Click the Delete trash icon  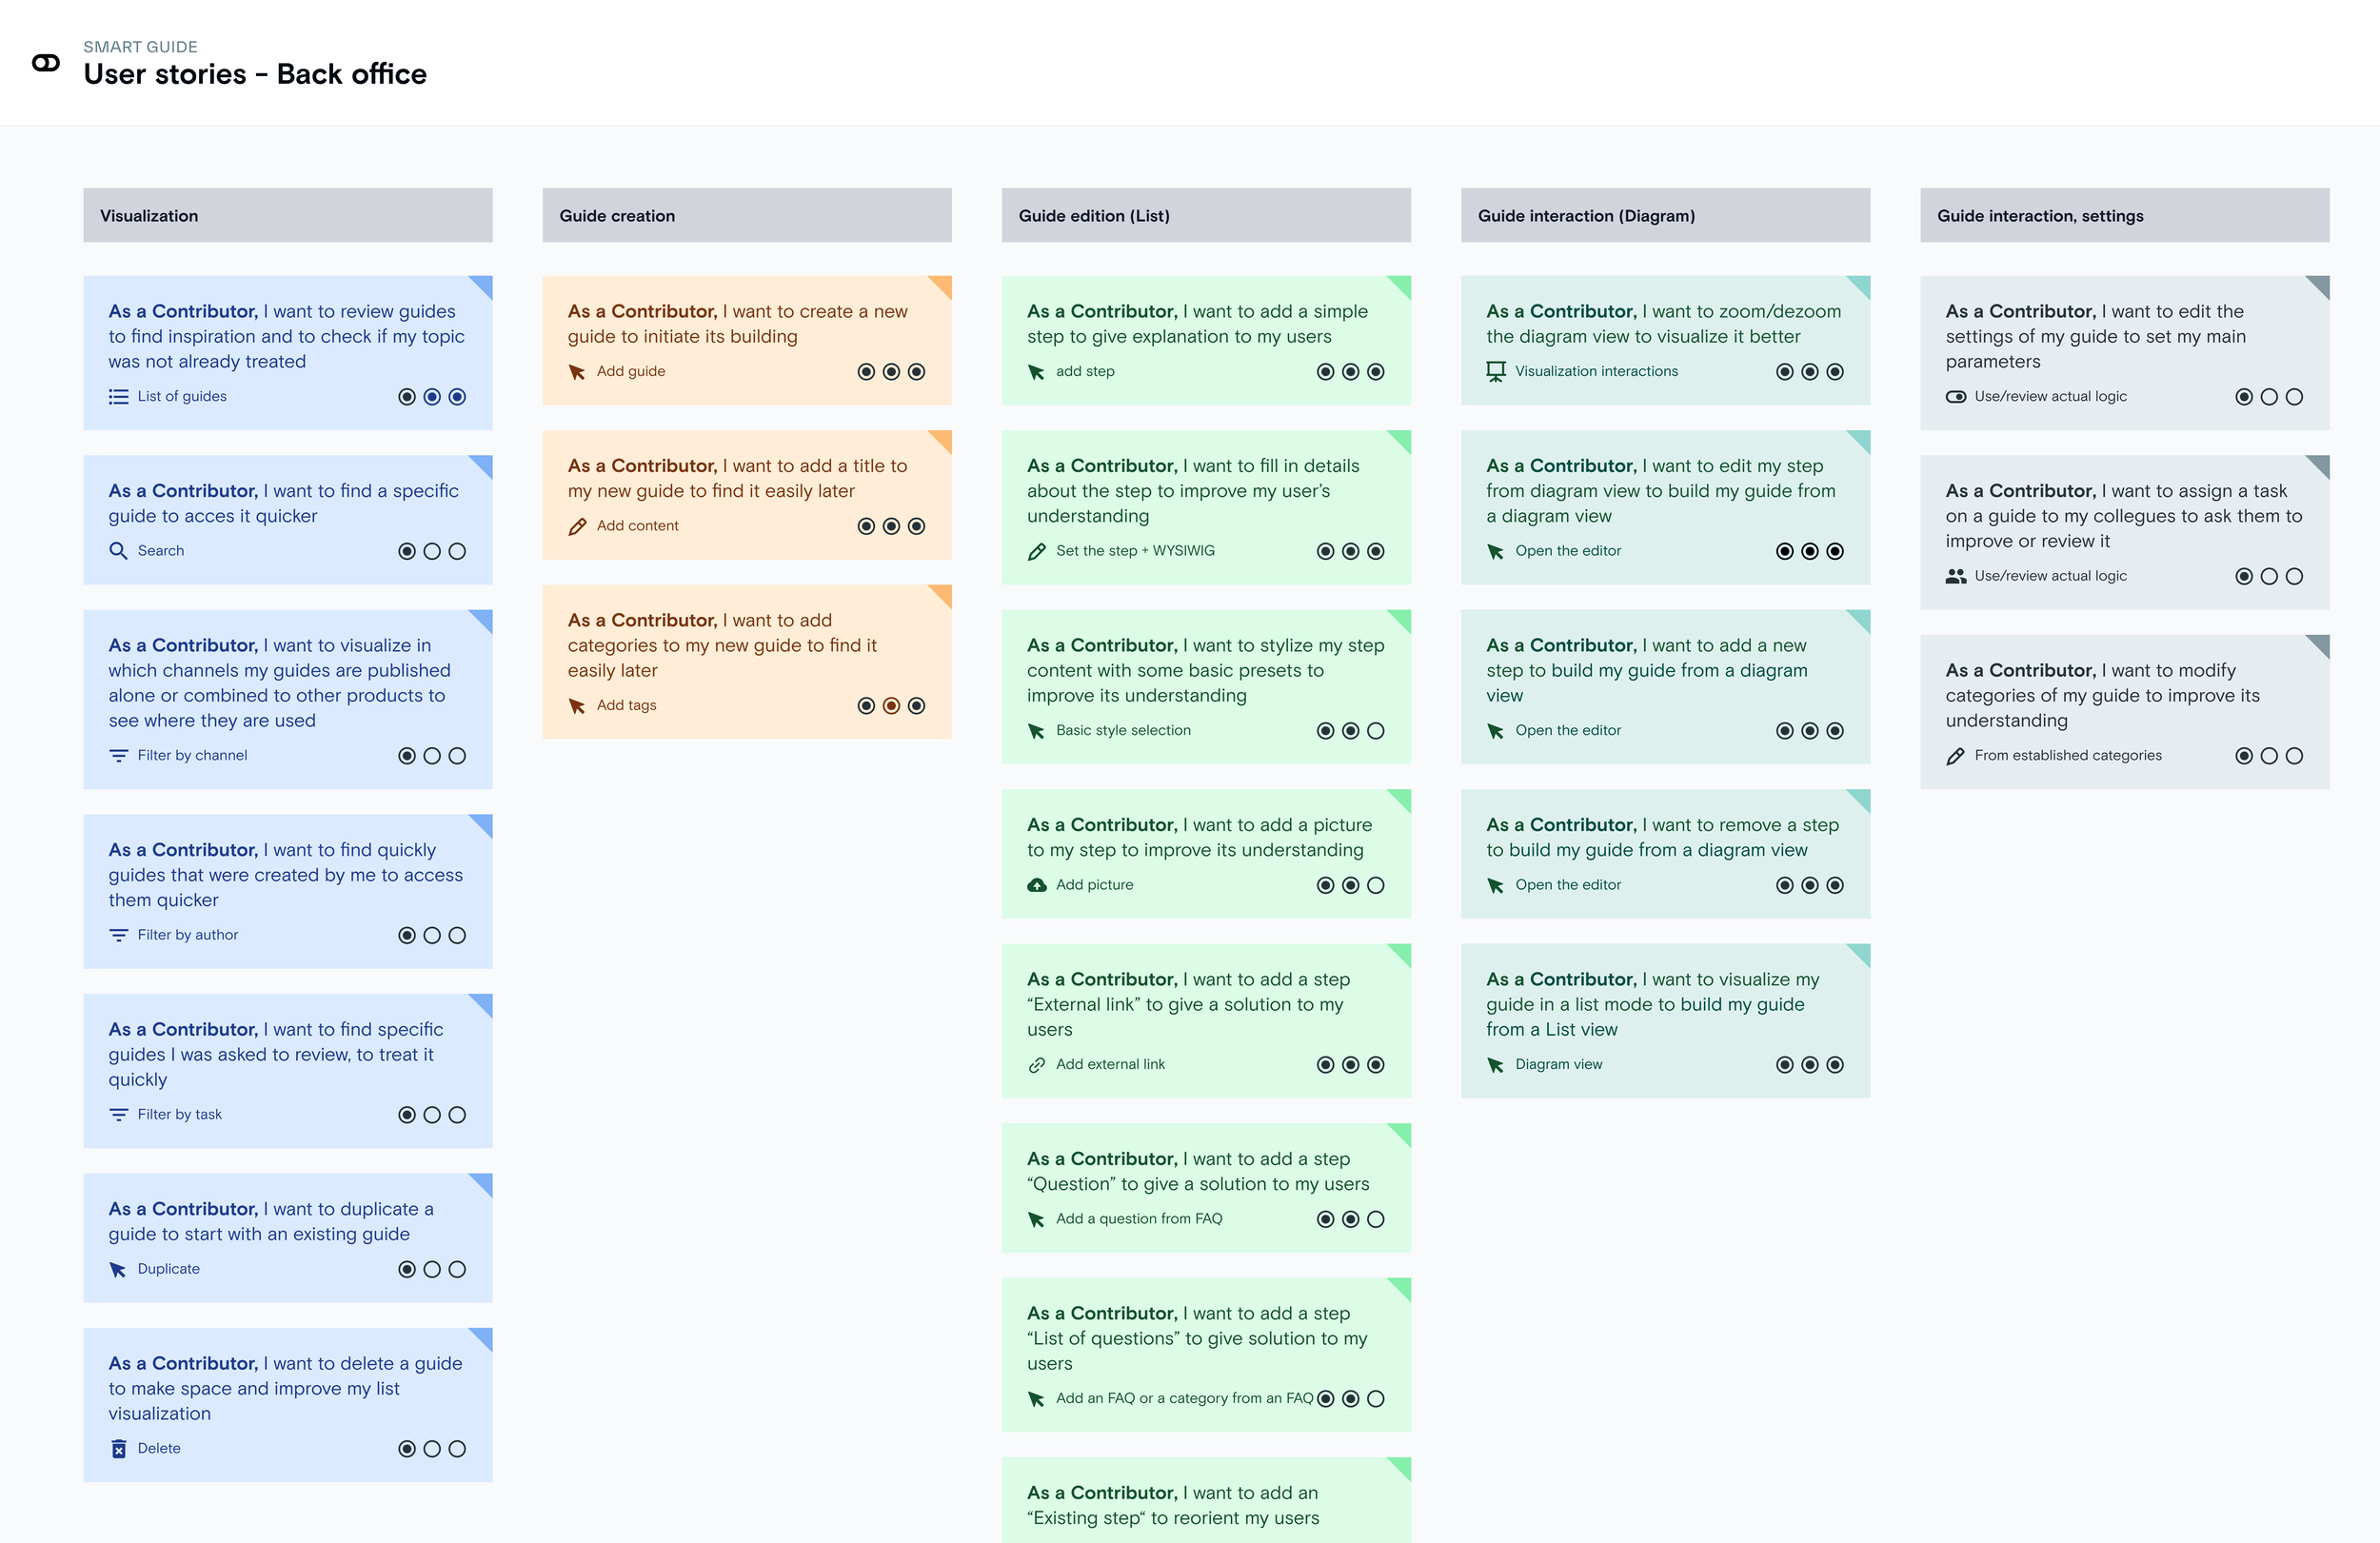point(118,1449)
